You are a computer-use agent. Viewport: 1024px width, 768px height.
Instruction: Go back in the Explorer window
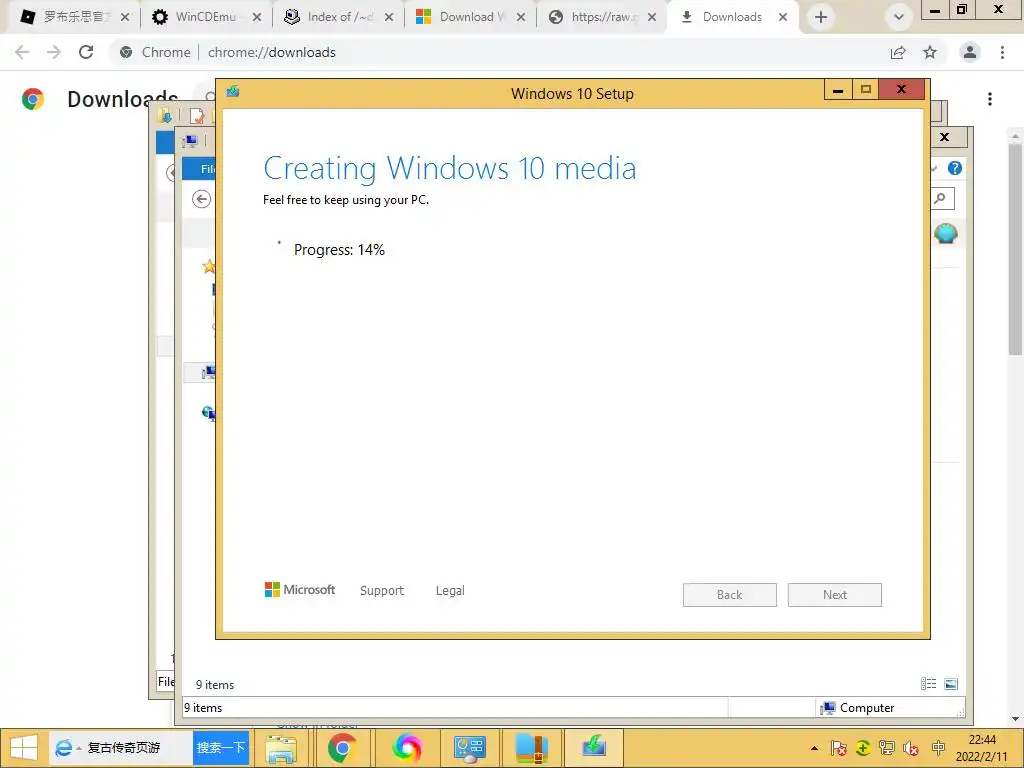pos(202,199)
